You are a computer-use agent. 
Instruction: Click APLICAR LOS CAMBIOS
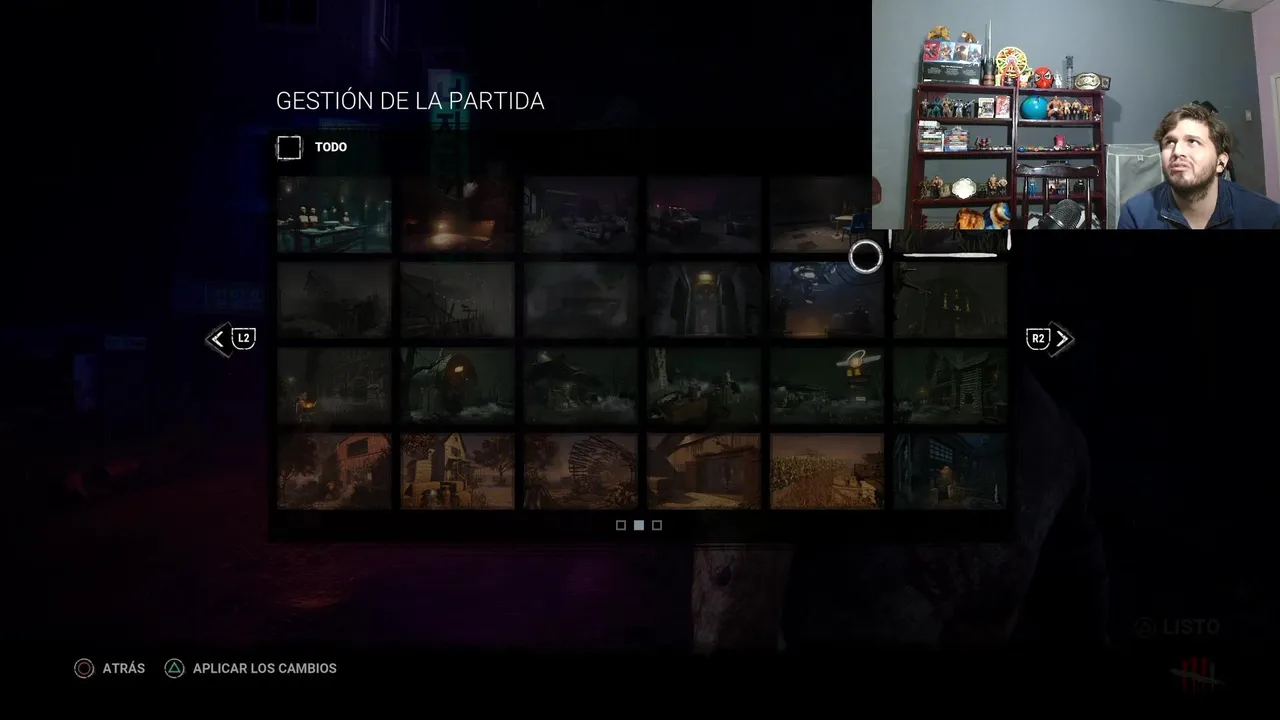tap(251, 668)
